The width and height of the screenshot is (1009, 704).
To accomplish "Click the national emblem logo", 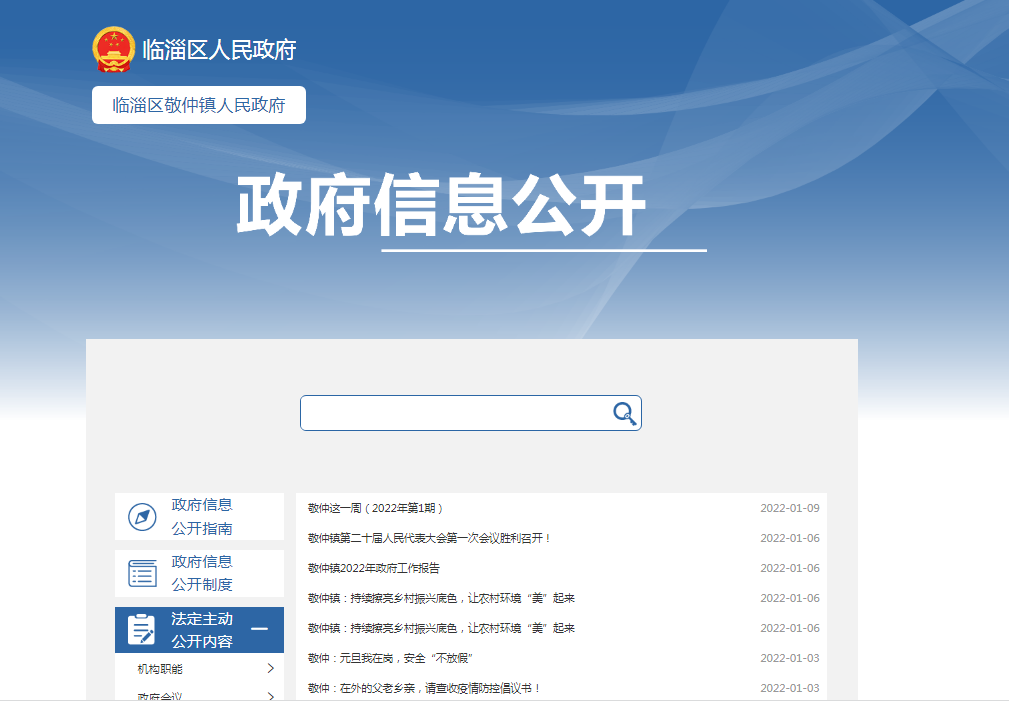I will tap(113, 49).
